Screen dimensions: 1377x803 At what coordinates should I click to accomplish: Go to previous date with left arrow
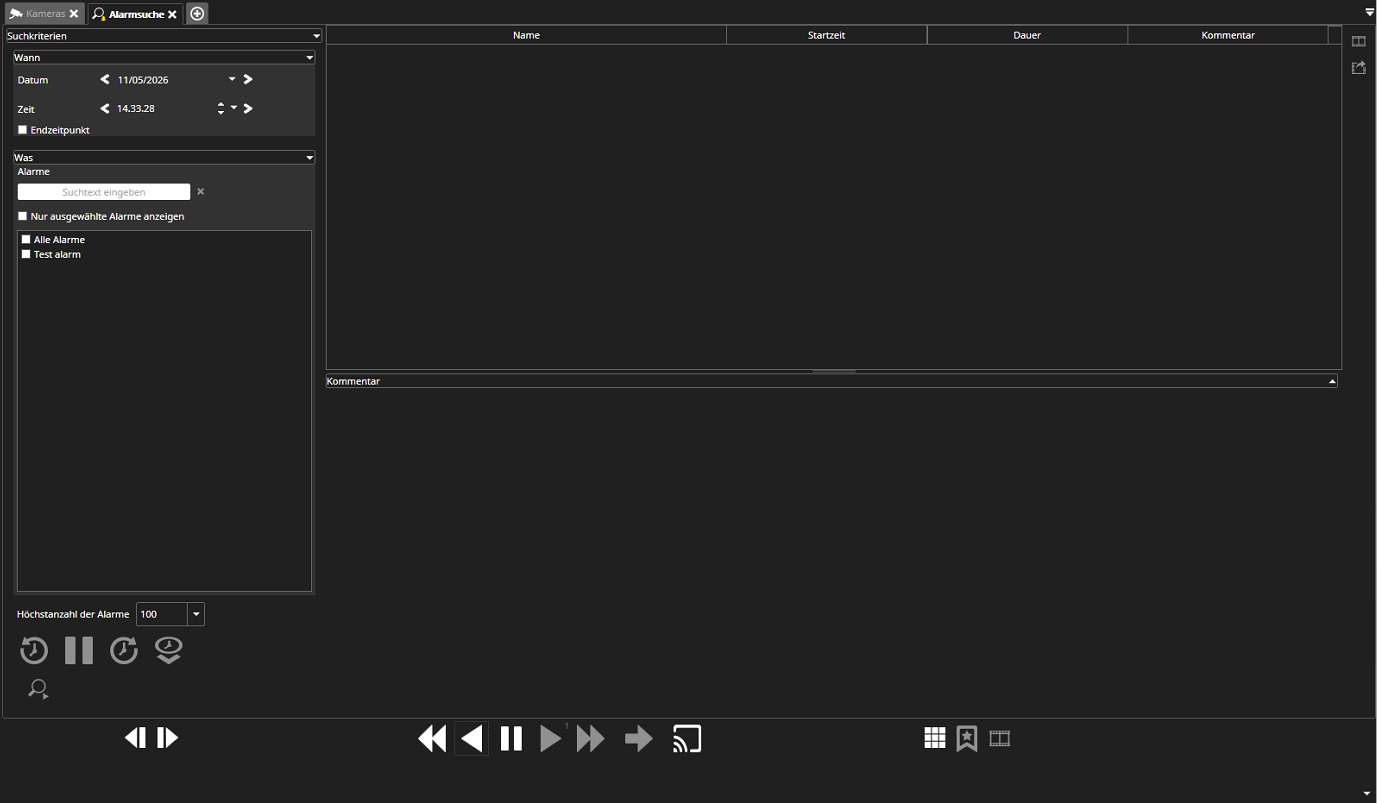105,79
